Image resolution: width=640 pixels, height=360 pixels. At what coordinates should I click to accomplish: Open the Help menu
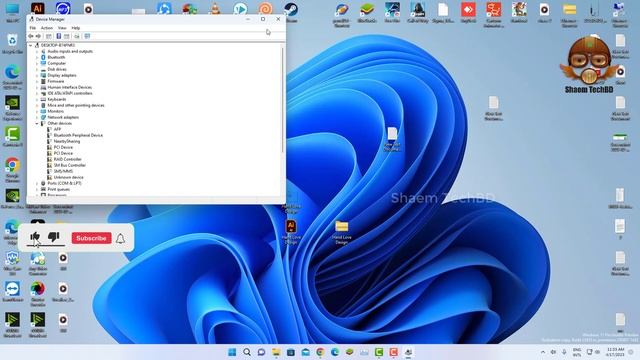(x=76, y=28)
